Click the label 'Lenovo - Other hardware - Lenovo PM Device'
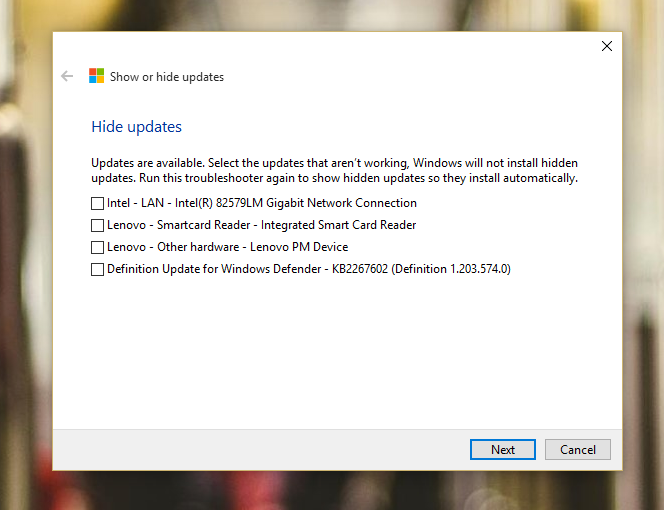 click(x=227, y=247)
